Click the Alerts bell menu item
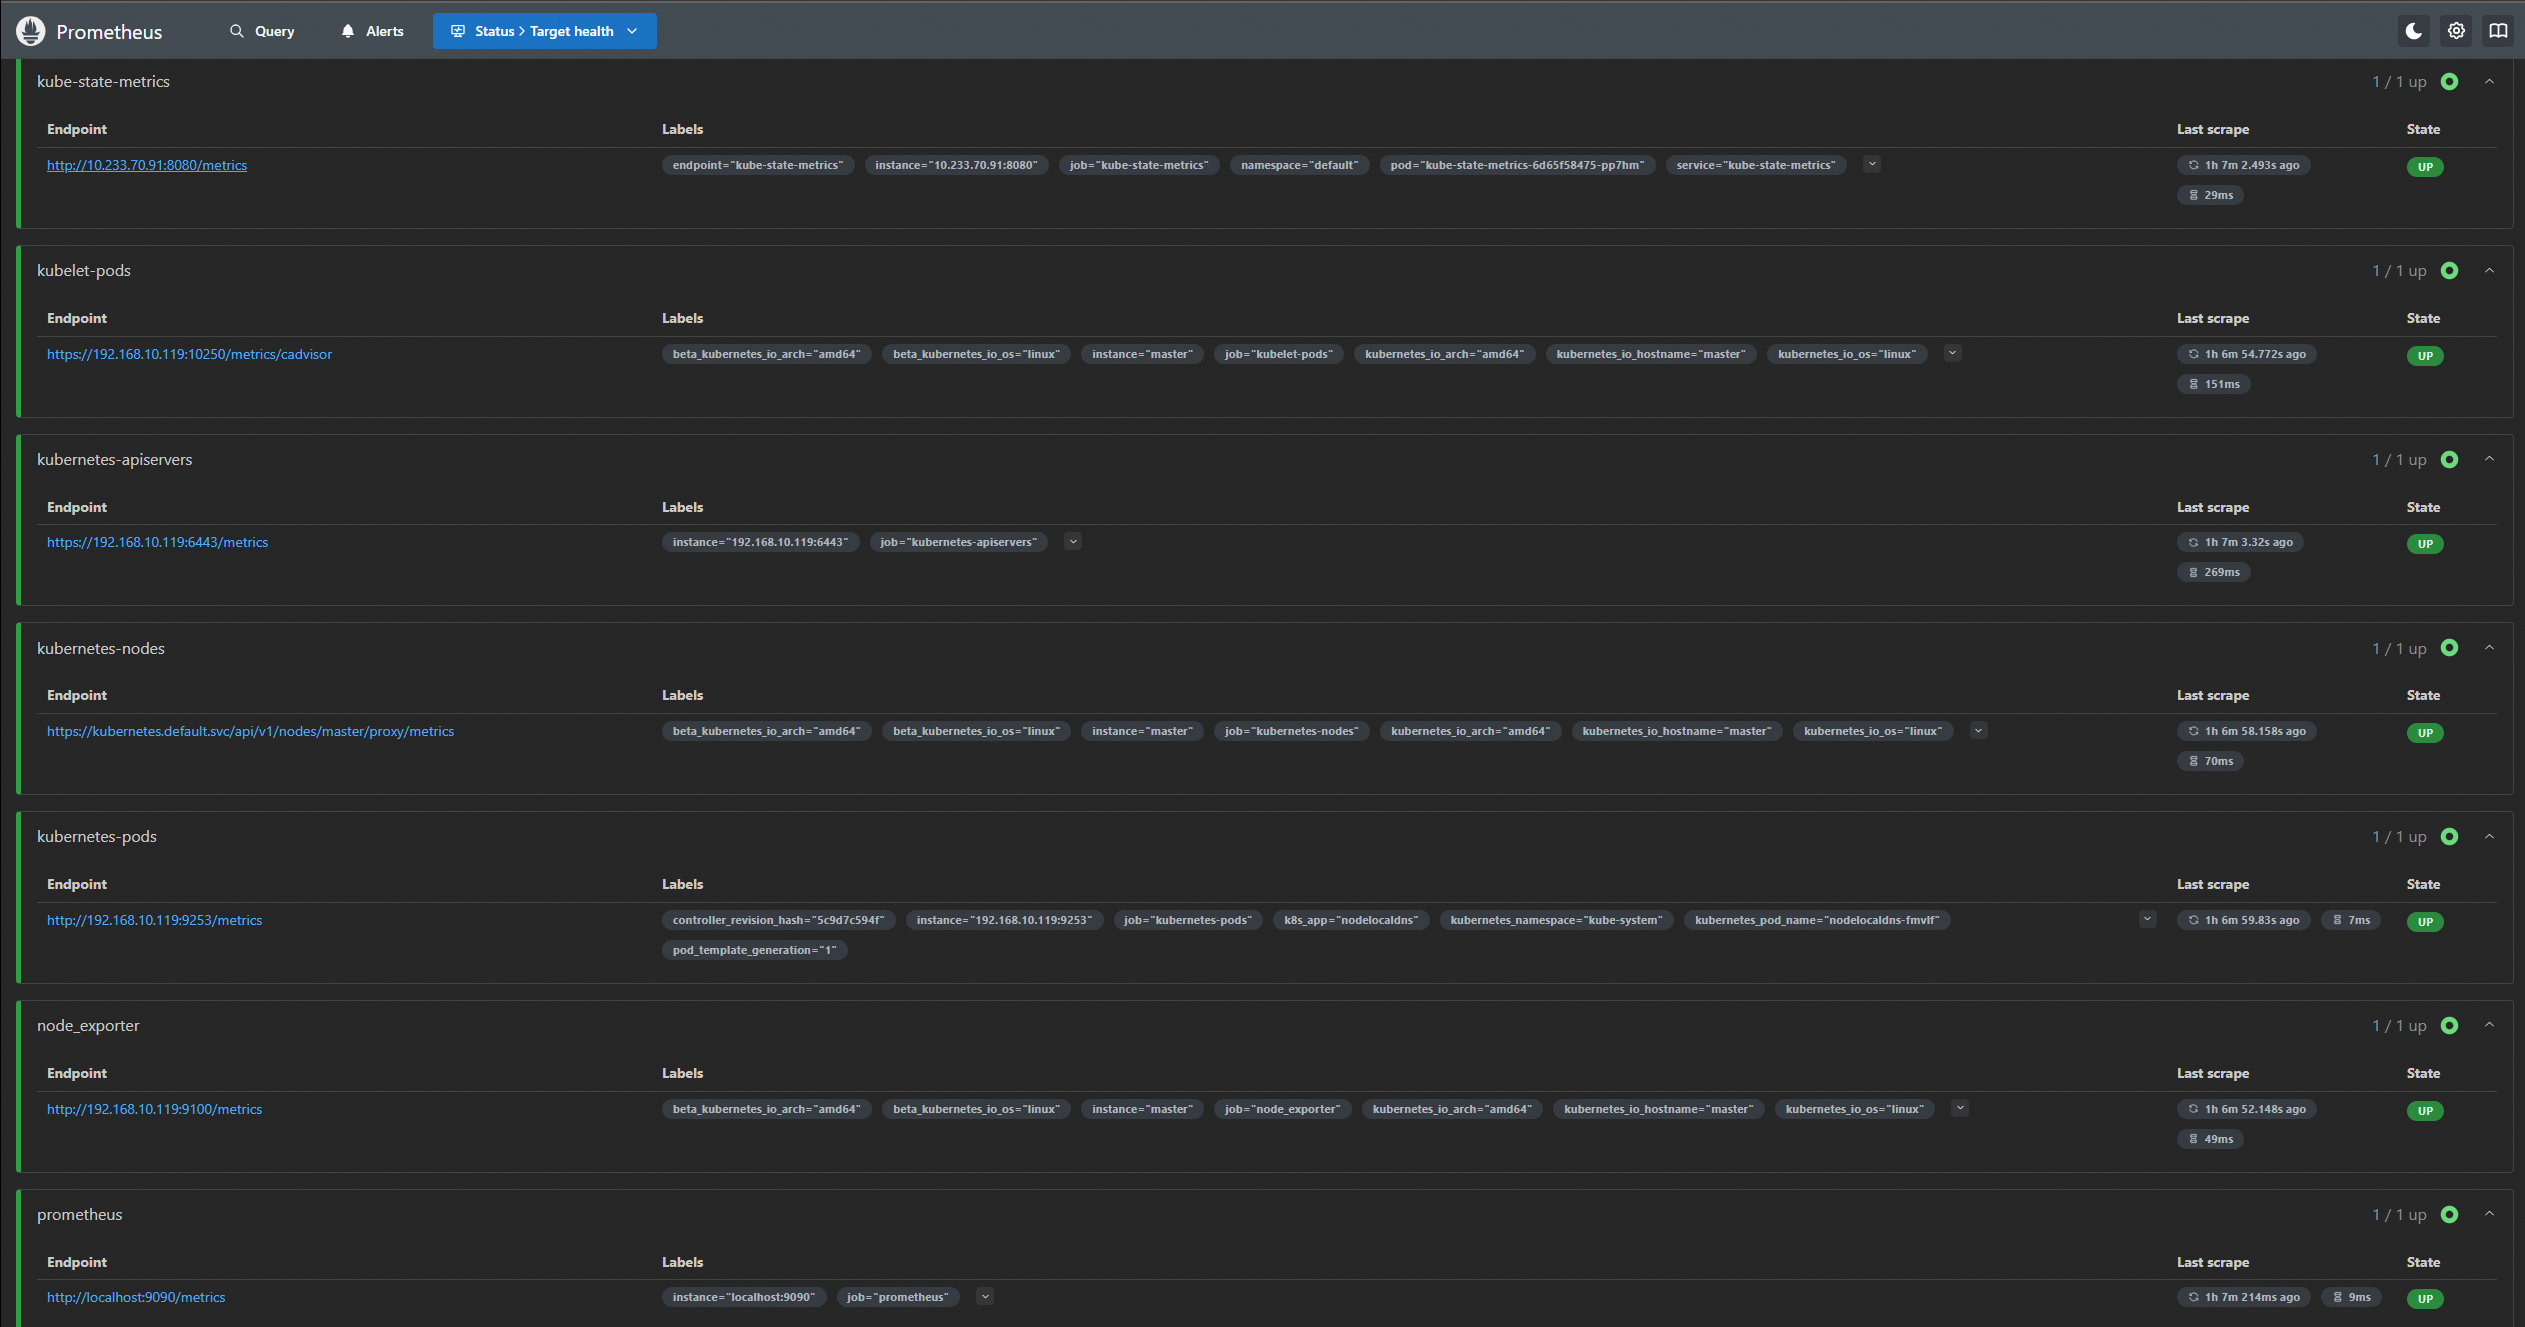 pos(372,31)
